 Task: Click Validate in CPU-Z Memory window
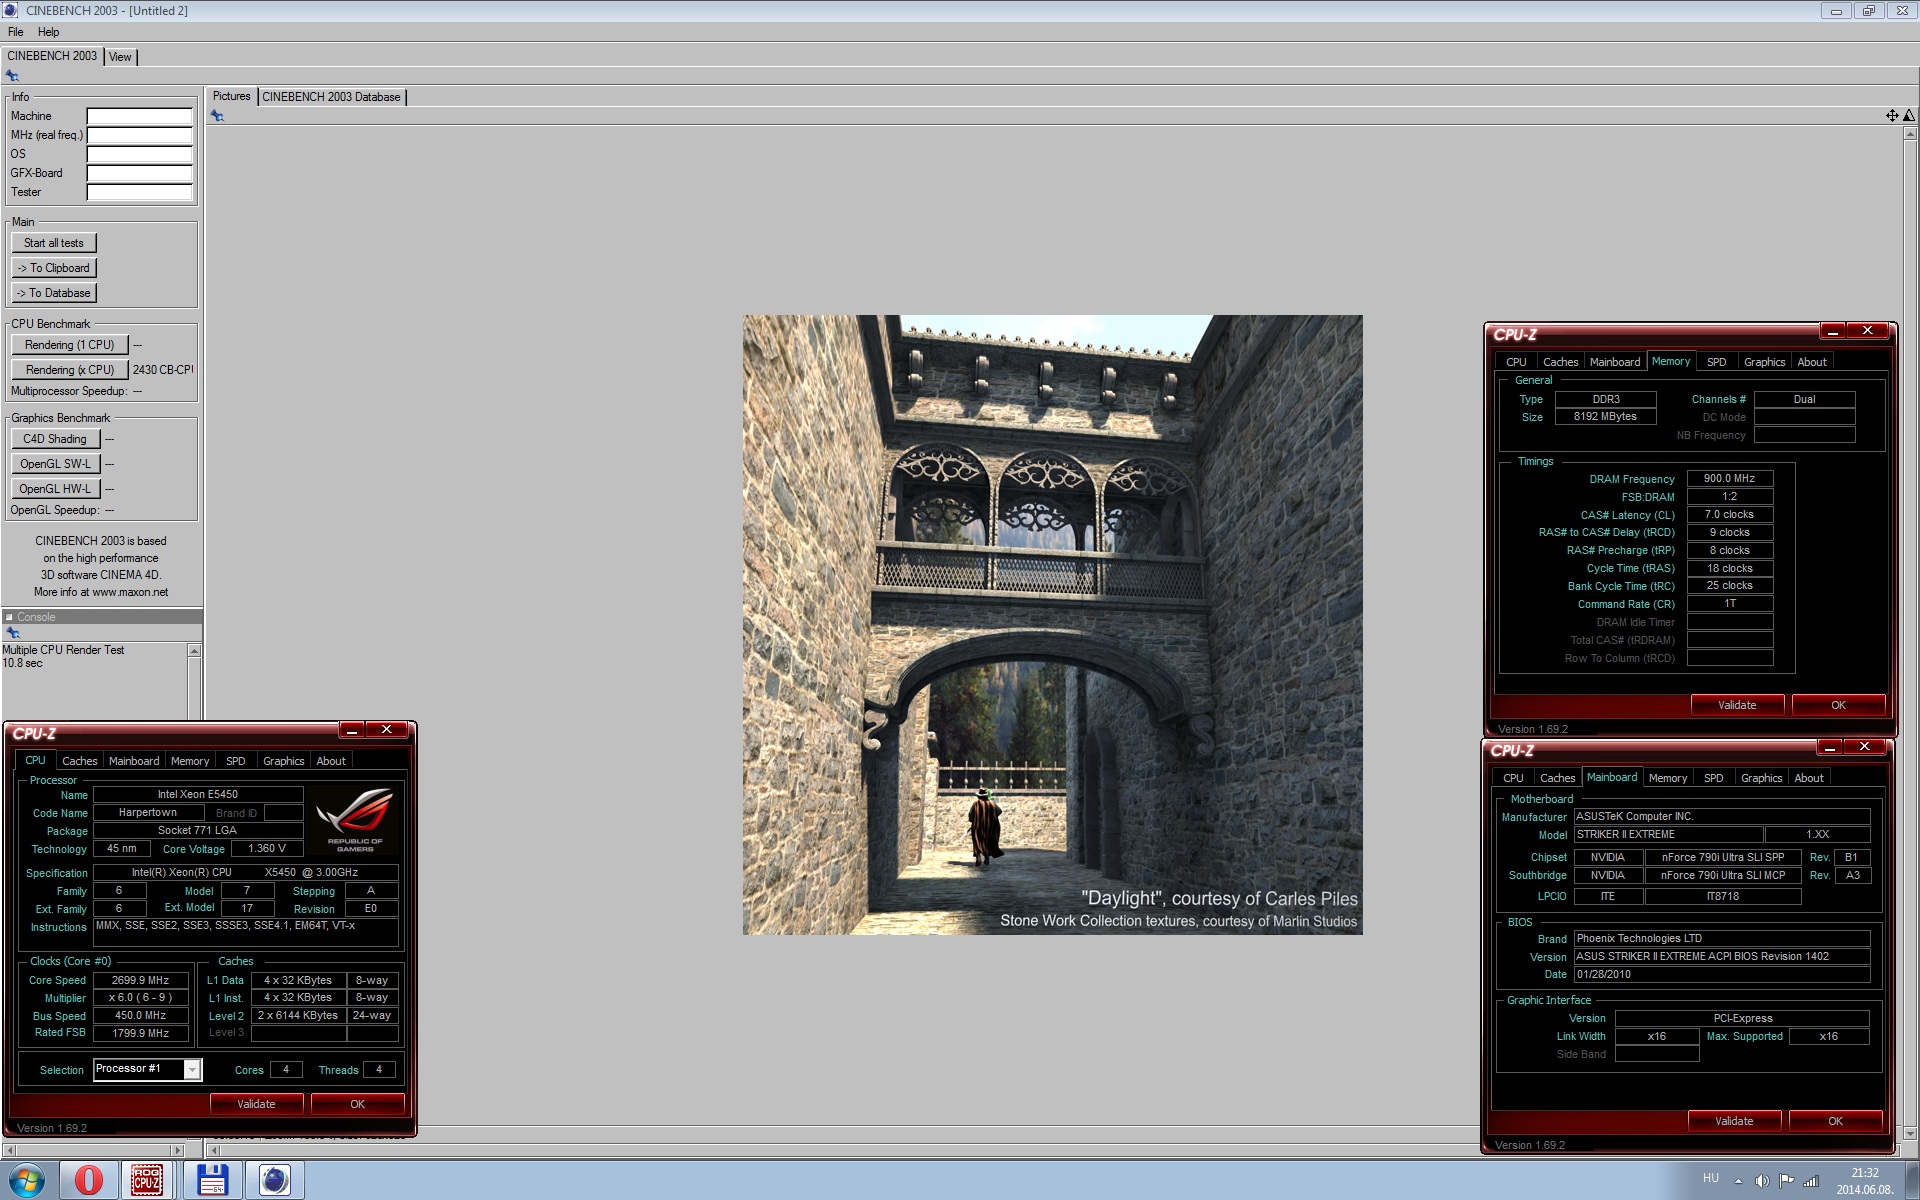(x=1737, y=705)
